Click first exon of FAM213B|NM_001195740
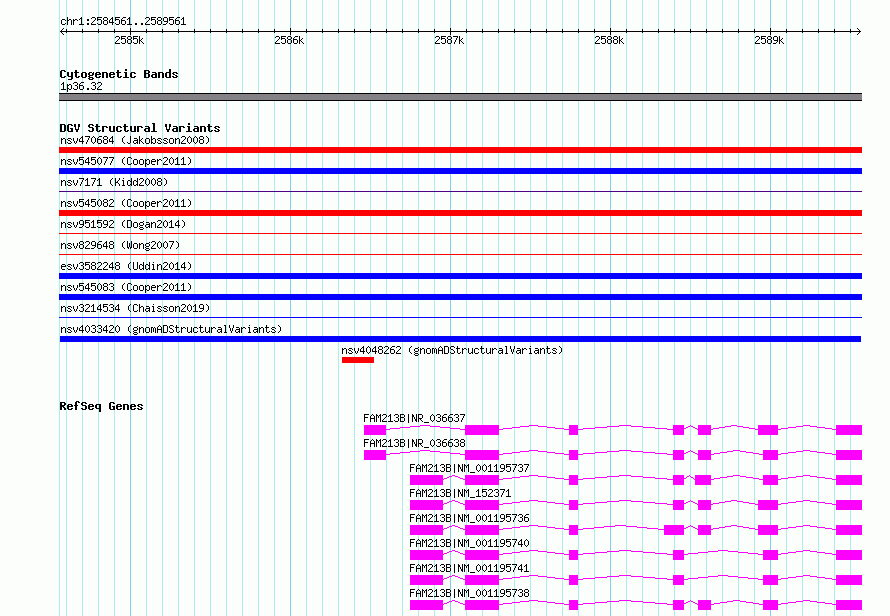Screen dimensions: 890x616 click(x=426, y=555)
